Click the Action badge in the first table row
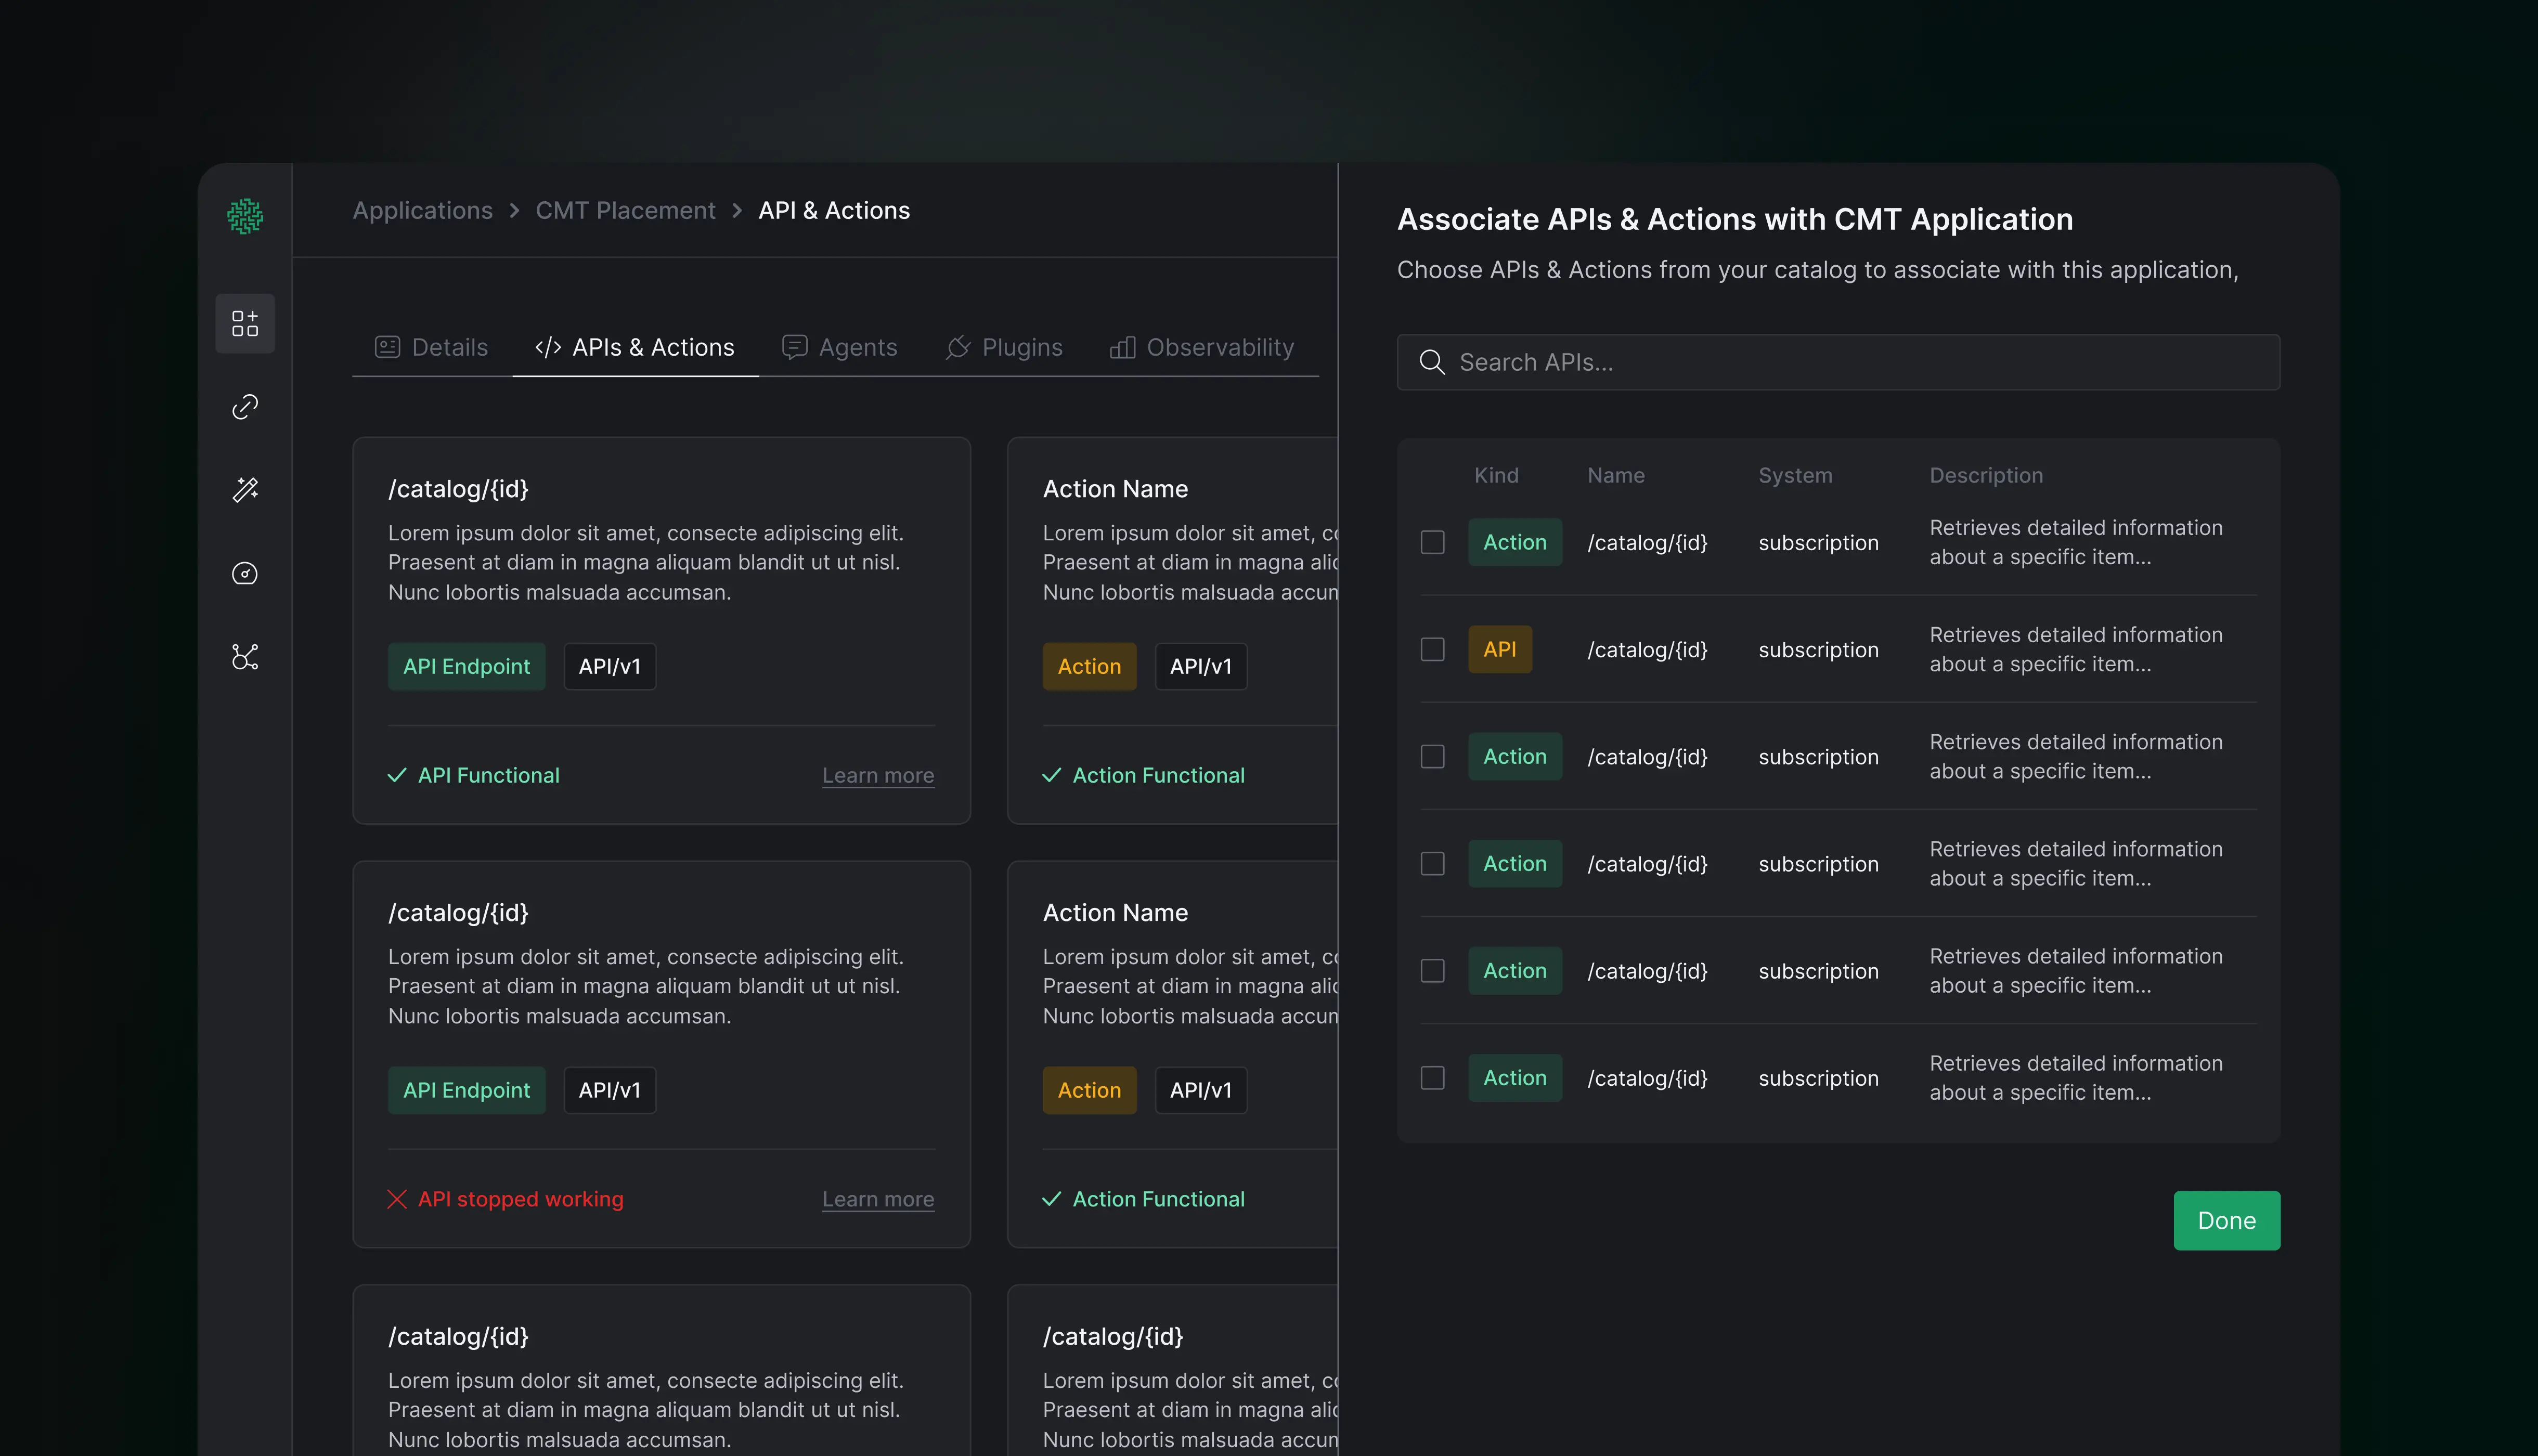The image size is (2538, 1456). click(1515, 542)
